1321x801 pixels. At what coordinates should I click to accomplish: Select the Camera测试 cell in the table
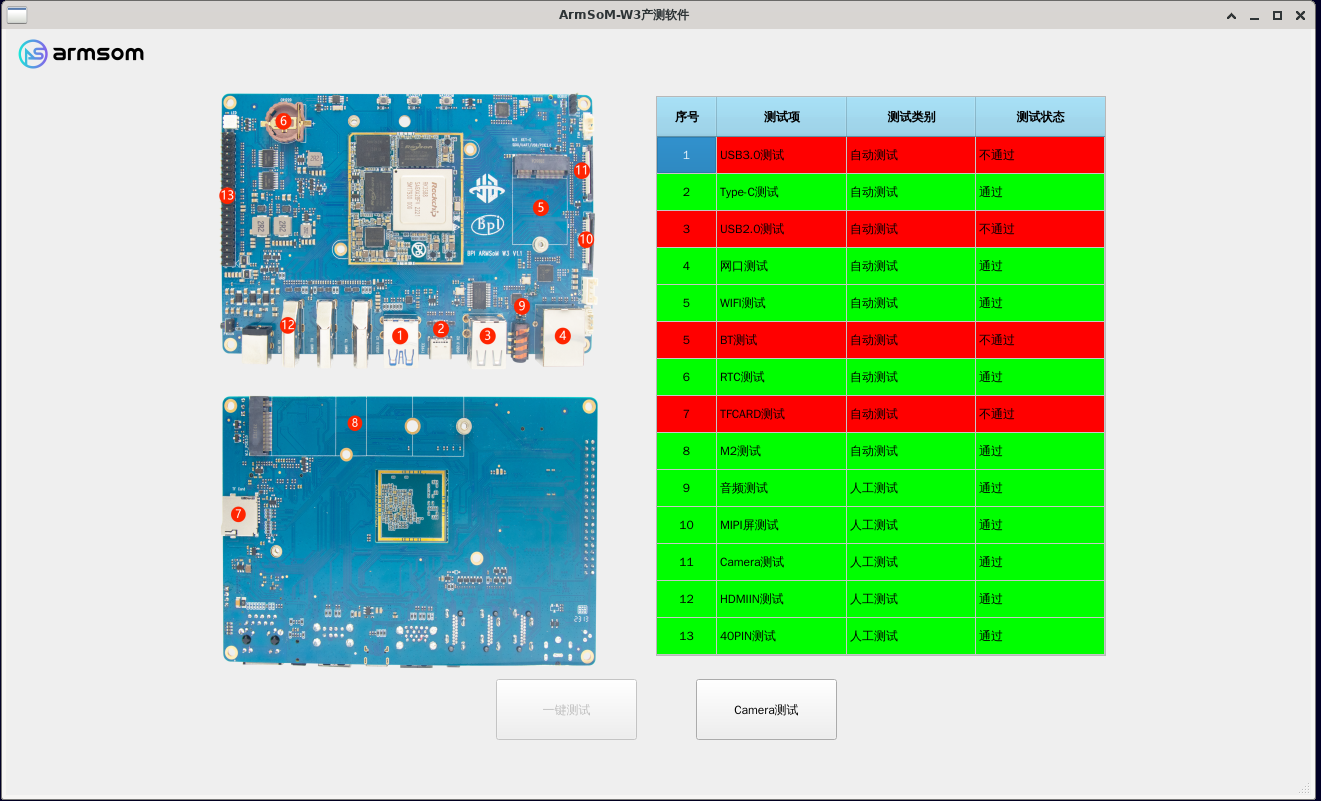tap(782, 562)
